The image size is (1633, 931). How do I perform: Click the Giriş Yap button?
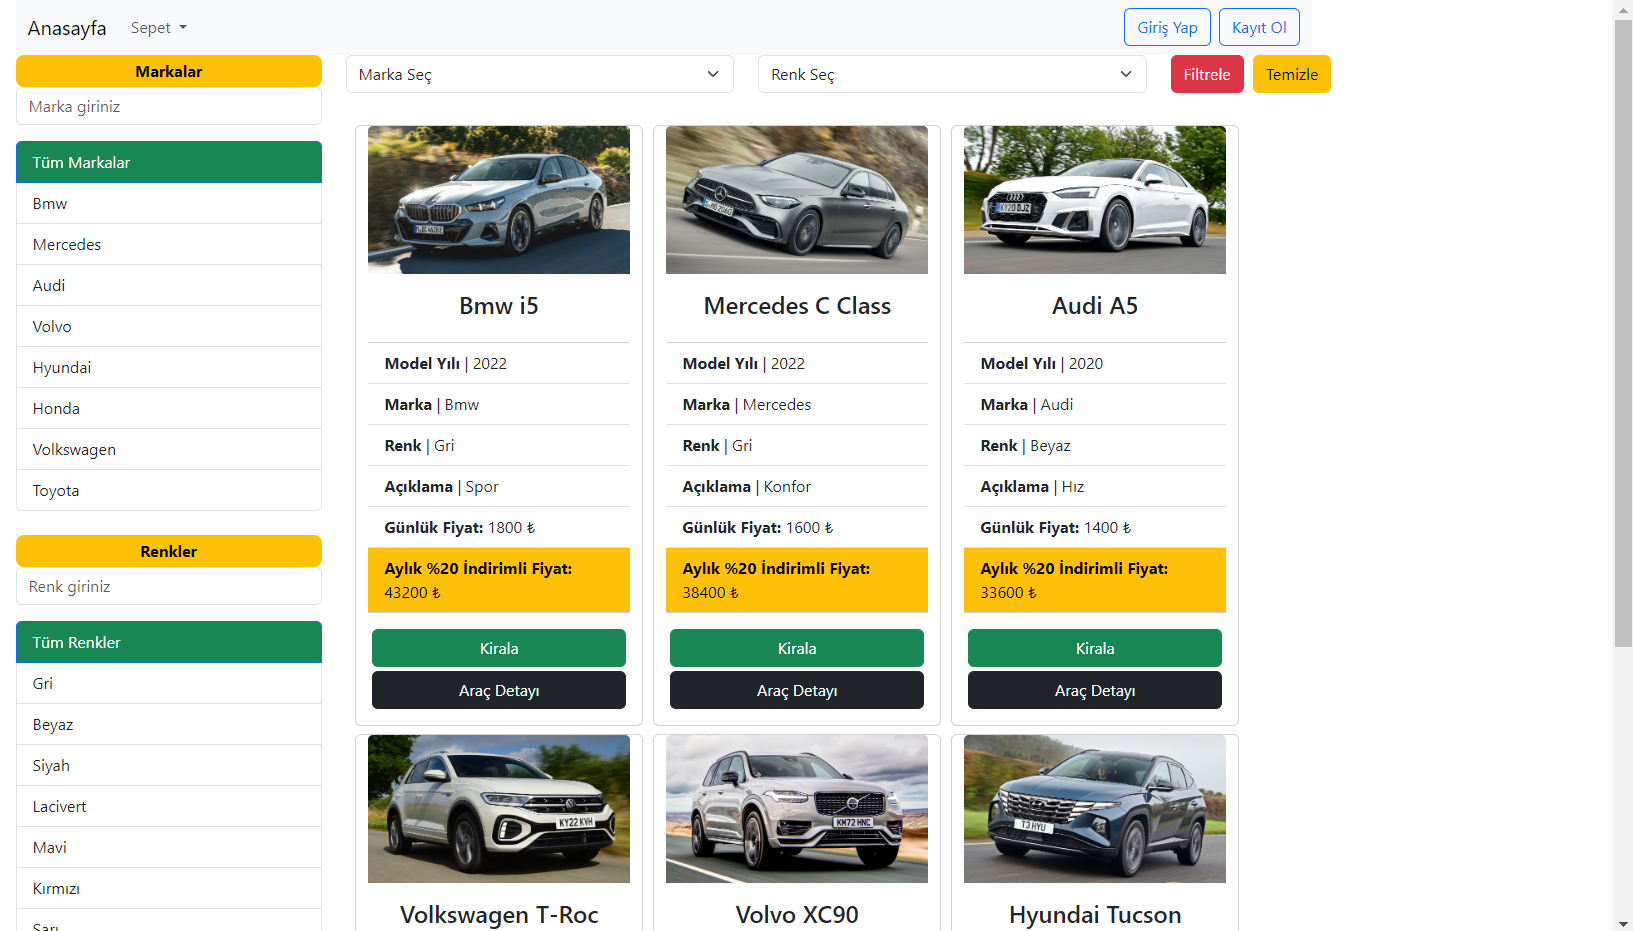(1167, 27)
